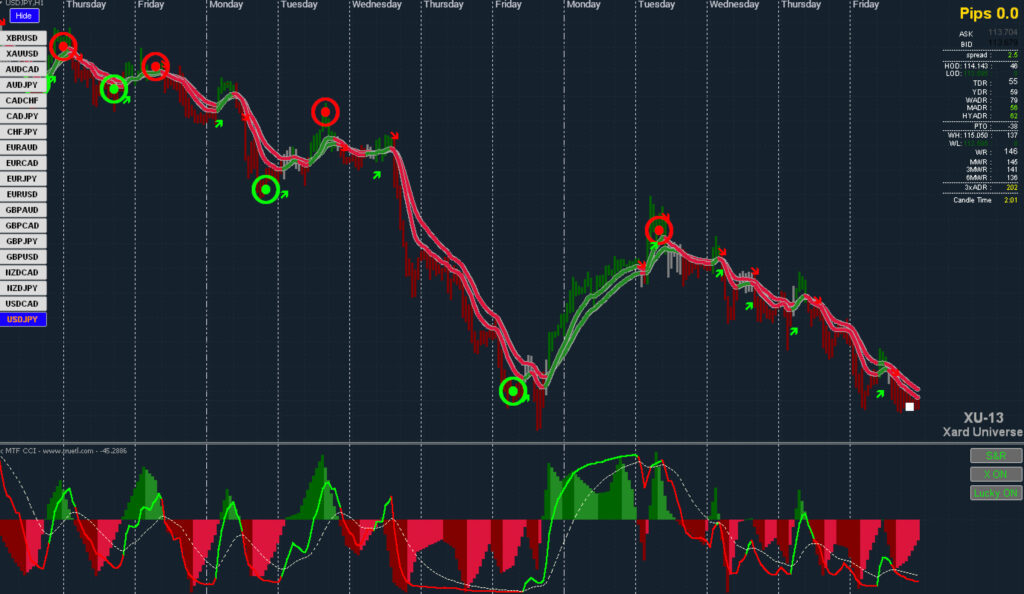1024x594 pixels.
Task: Switch chart to XAUUSD symbol
Action: tap(23, 54)
